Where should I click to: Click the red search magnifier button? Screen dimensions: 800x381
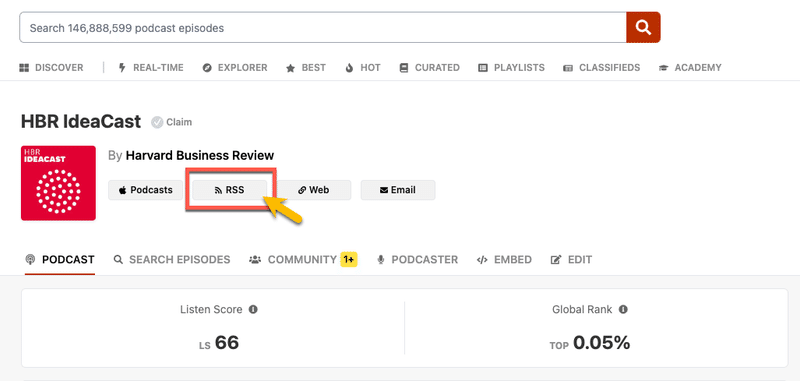[x=643, y=28]
